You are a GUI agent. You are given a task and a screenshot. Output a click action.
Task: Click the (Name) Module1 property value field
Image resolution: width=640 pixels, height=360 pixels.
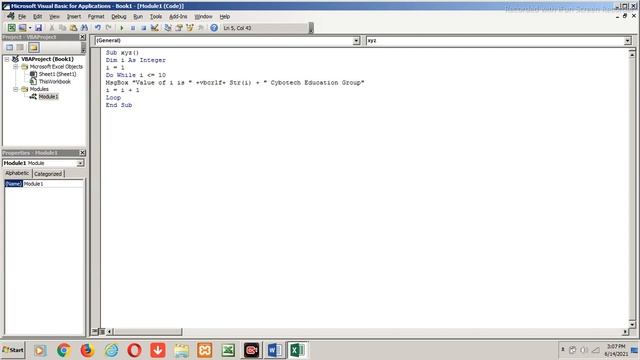[53, 184]
